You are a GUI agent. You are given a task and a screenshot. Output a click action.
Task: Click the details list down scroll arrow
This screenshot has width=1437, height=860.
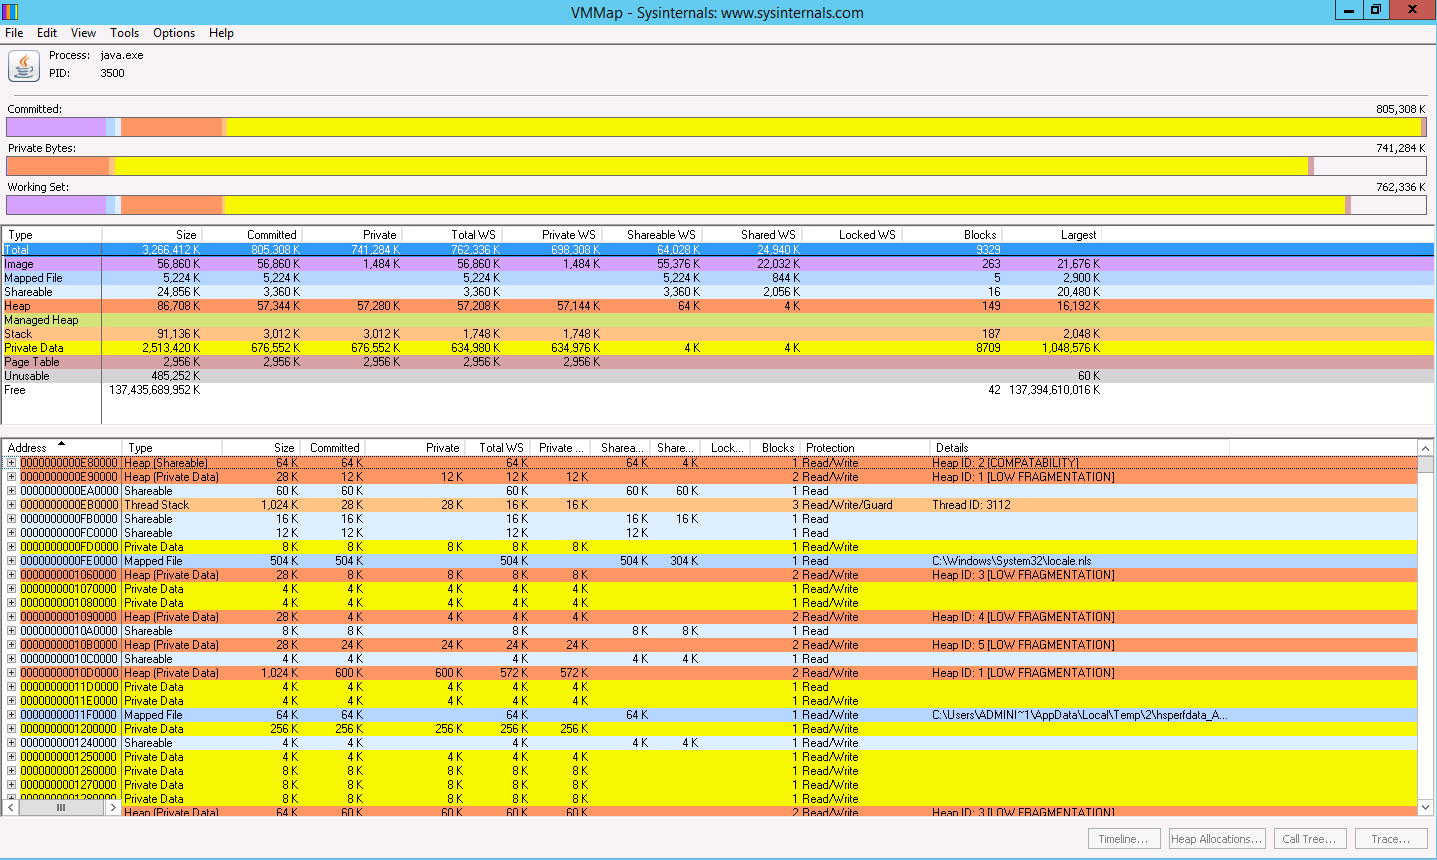coord(1426,807)
